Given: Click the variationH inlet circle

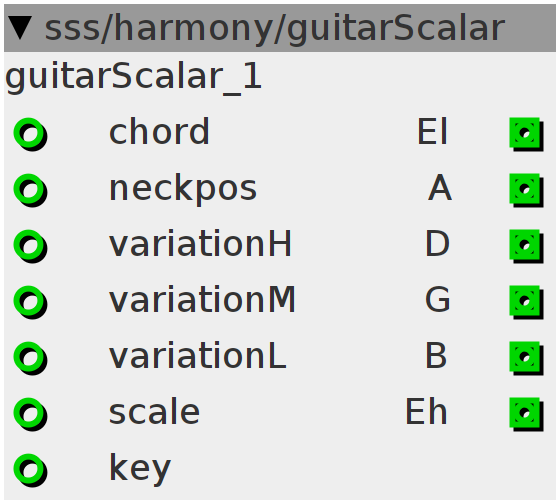Looking at the screenshot, I should 30,246.
